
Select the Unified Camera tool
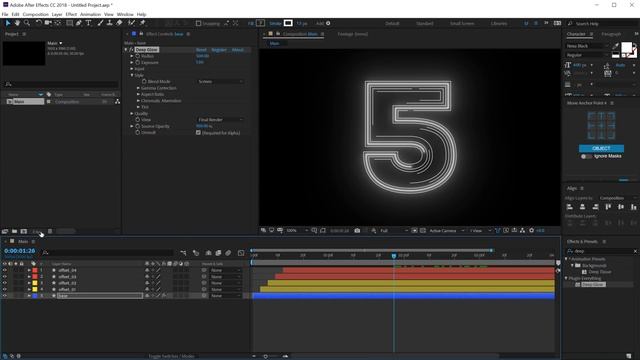(48, 23)
